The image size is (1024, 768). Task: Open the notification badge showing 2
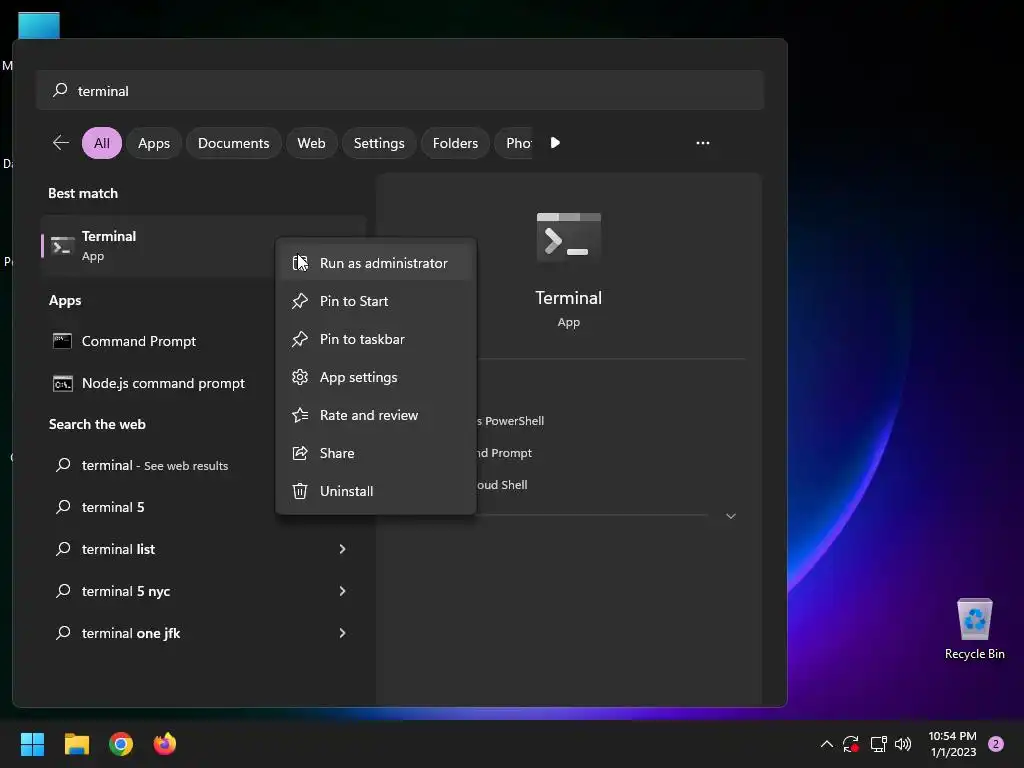coord(996,744)
